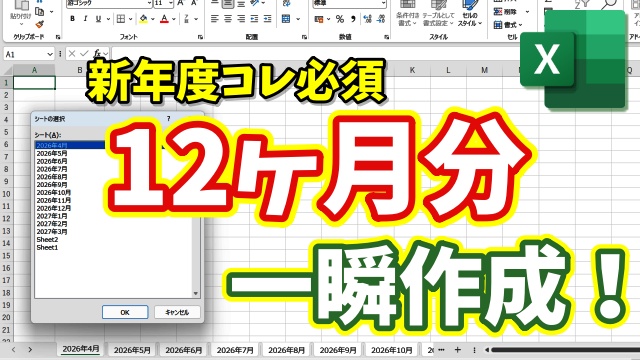640x360 pixels.
Task: Decrease indent in the alignment group
Action: pyautogui.click(x=254, y=19)
